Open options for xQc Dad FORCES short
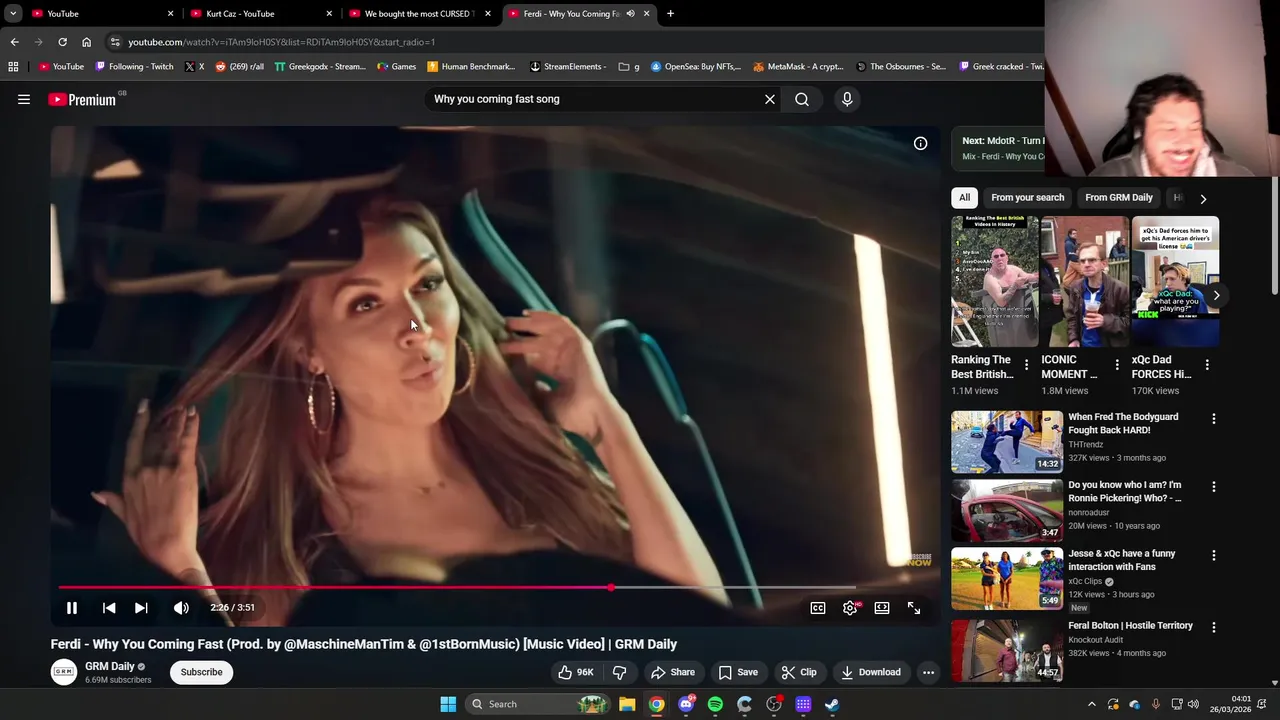This screenshot has width=1280, height=720. (x=1207, y=365)
